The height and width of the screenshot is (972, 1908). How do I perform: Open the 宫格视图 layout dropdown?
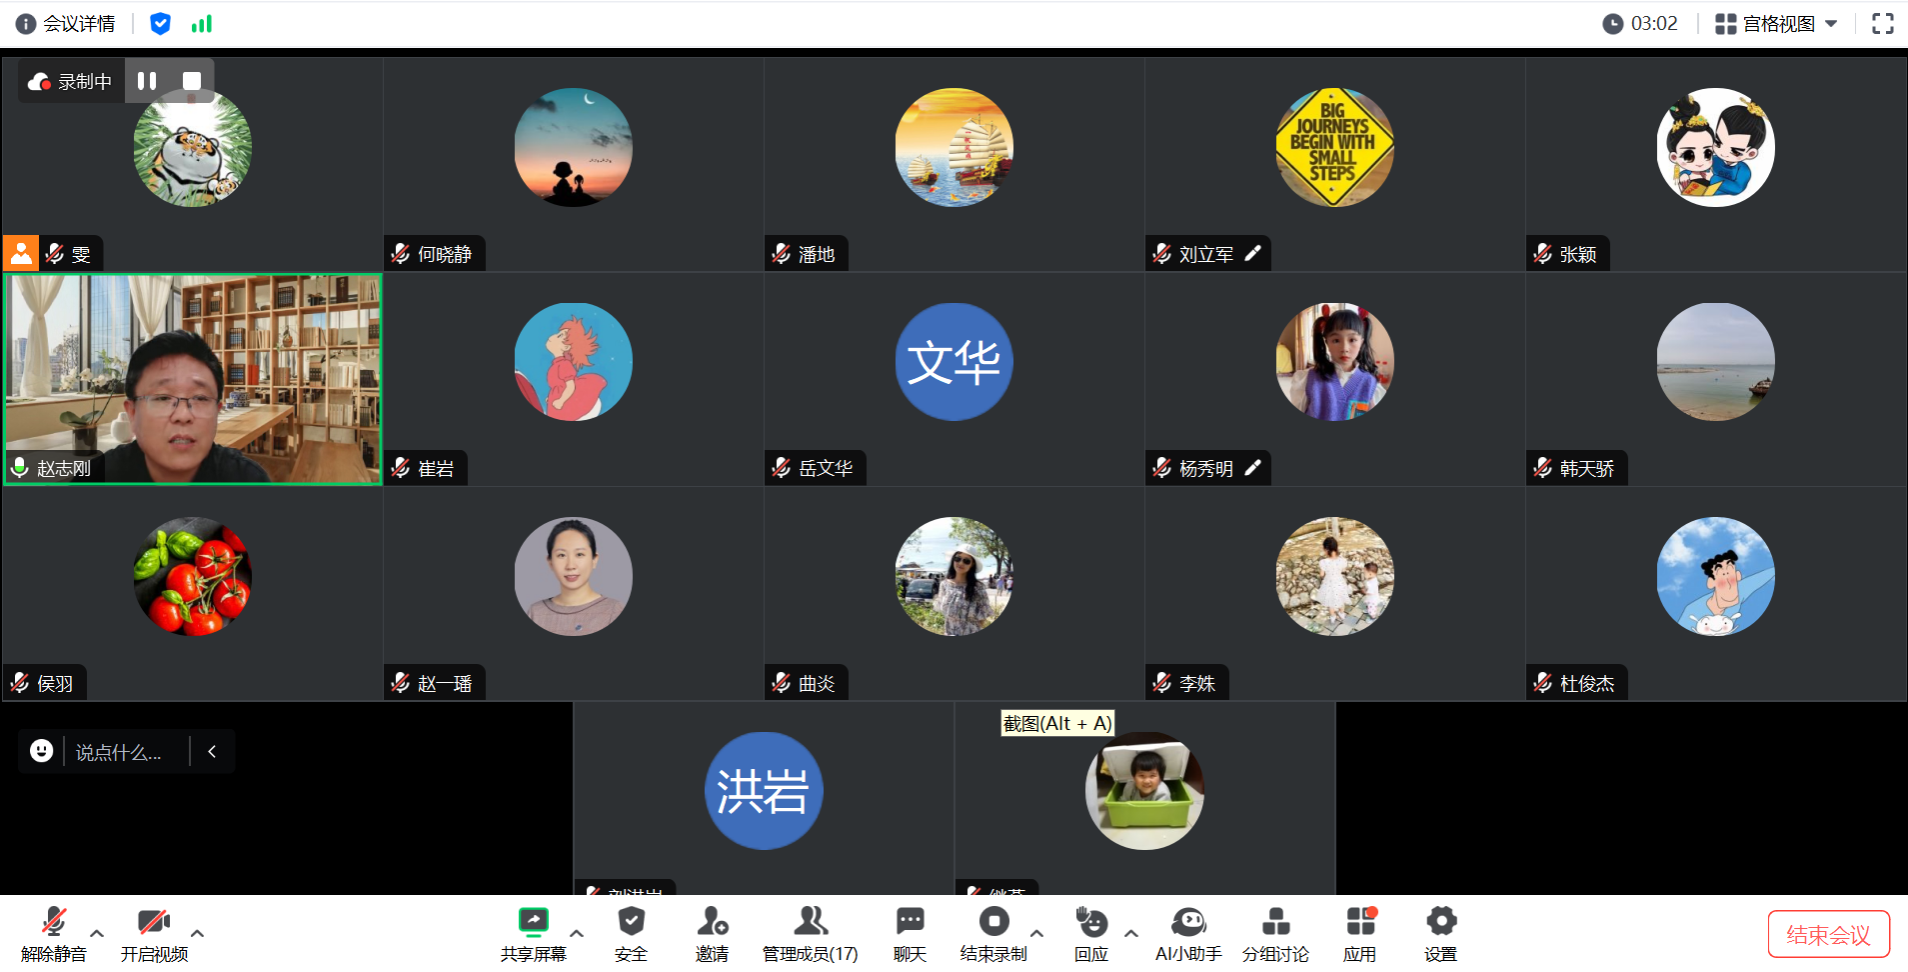point(1777,24)
